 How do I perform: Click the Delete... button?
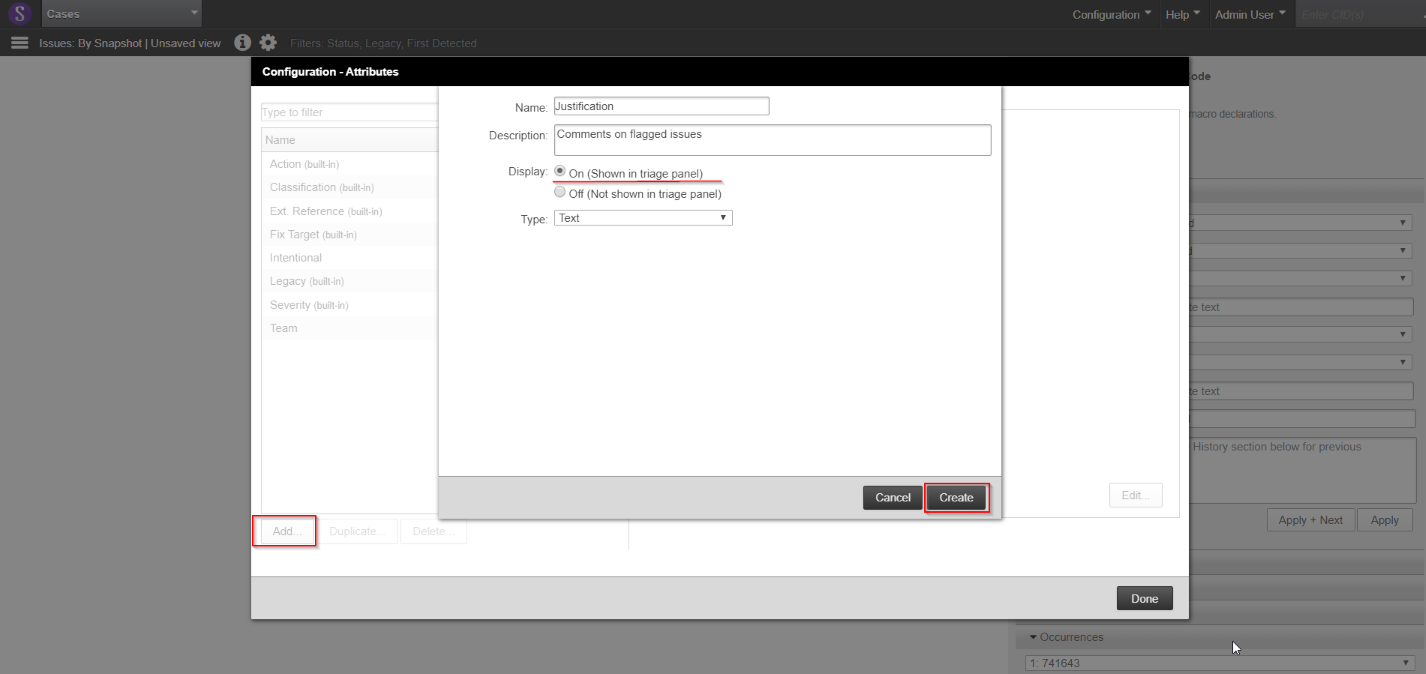click(x=433, y=531)
